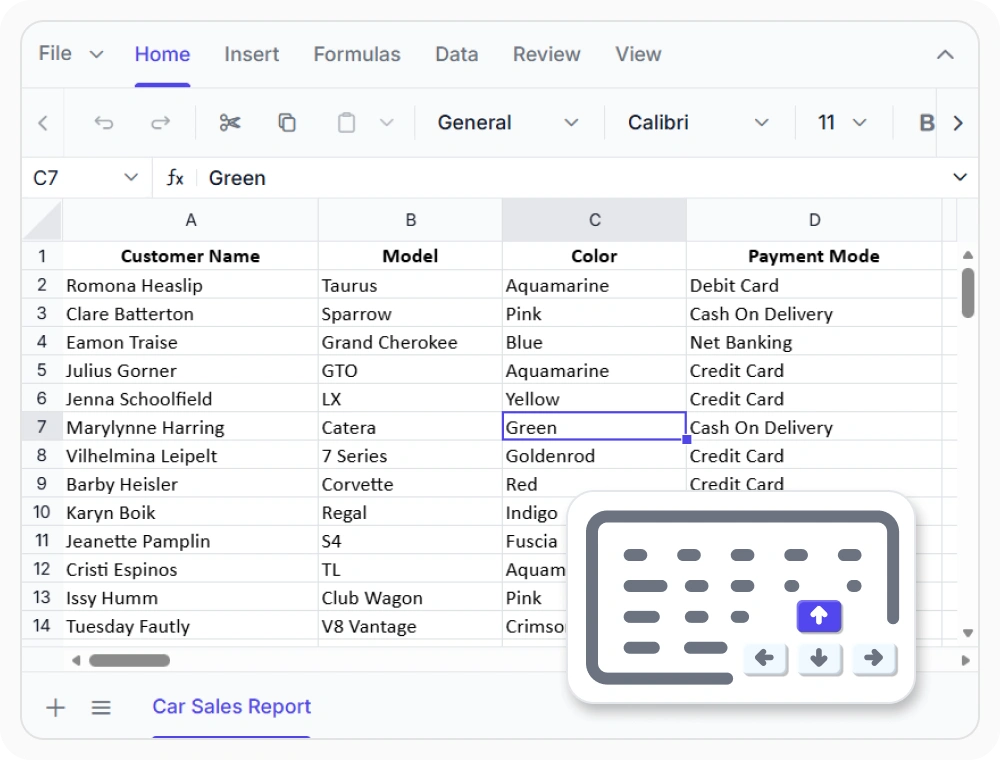The height and width of the screenshot is (760, 1000).
Task: Click the horizontal scrollbar thumb
Action: point(129,661)
